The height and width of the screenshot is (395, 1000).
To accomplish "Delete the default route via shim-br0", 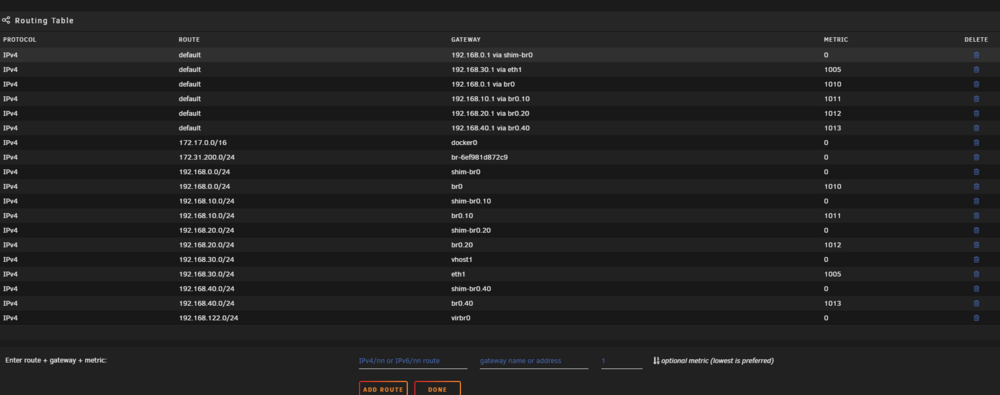I will tap(976, 55).
